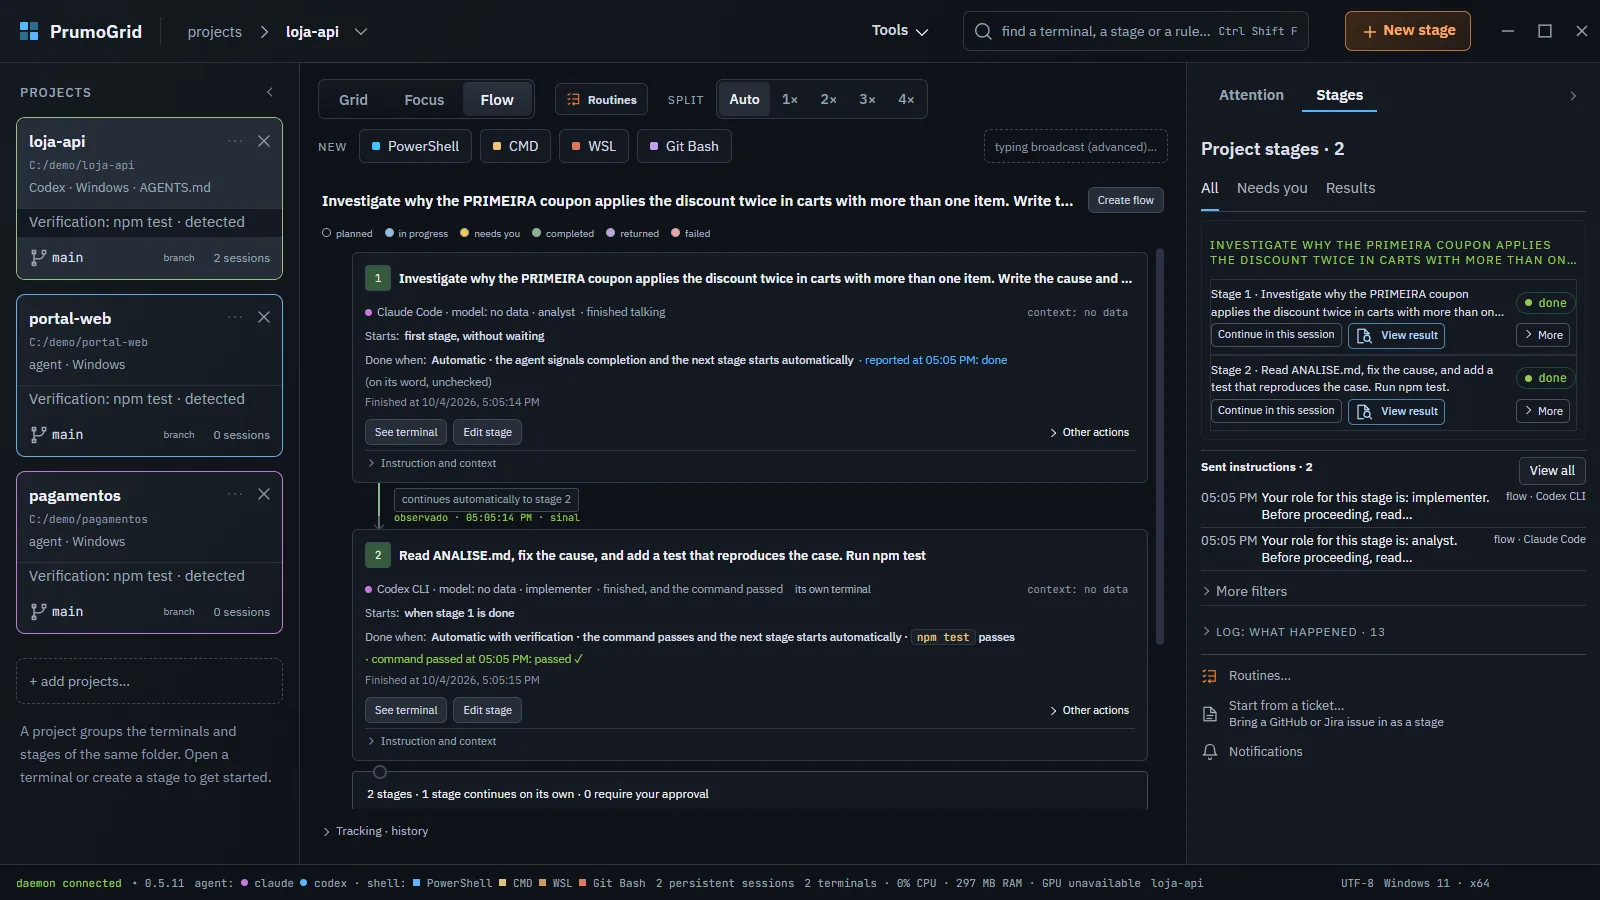
Task: Click the typing broadcast input field
Action: tap(1075, 147)
